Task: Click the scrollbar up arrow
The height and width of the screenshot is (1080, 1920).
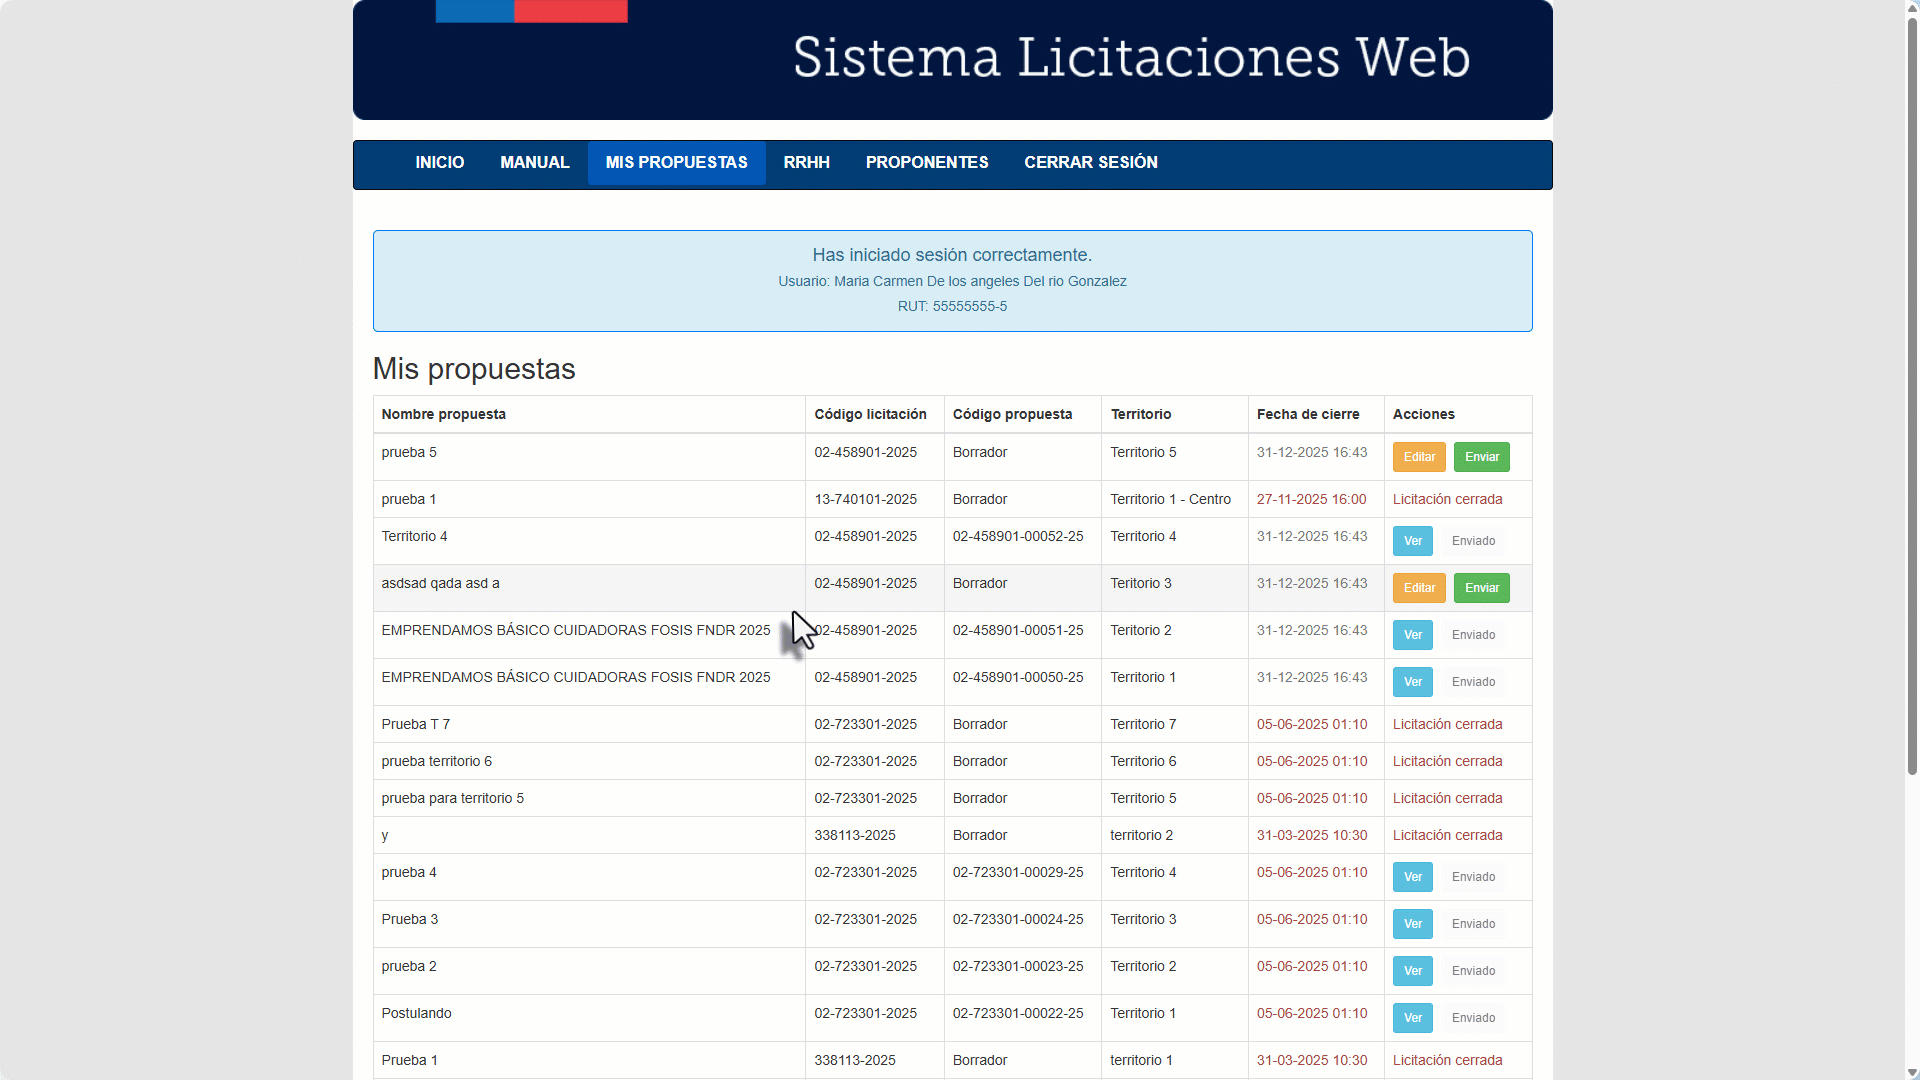Action: [1909, 8]
